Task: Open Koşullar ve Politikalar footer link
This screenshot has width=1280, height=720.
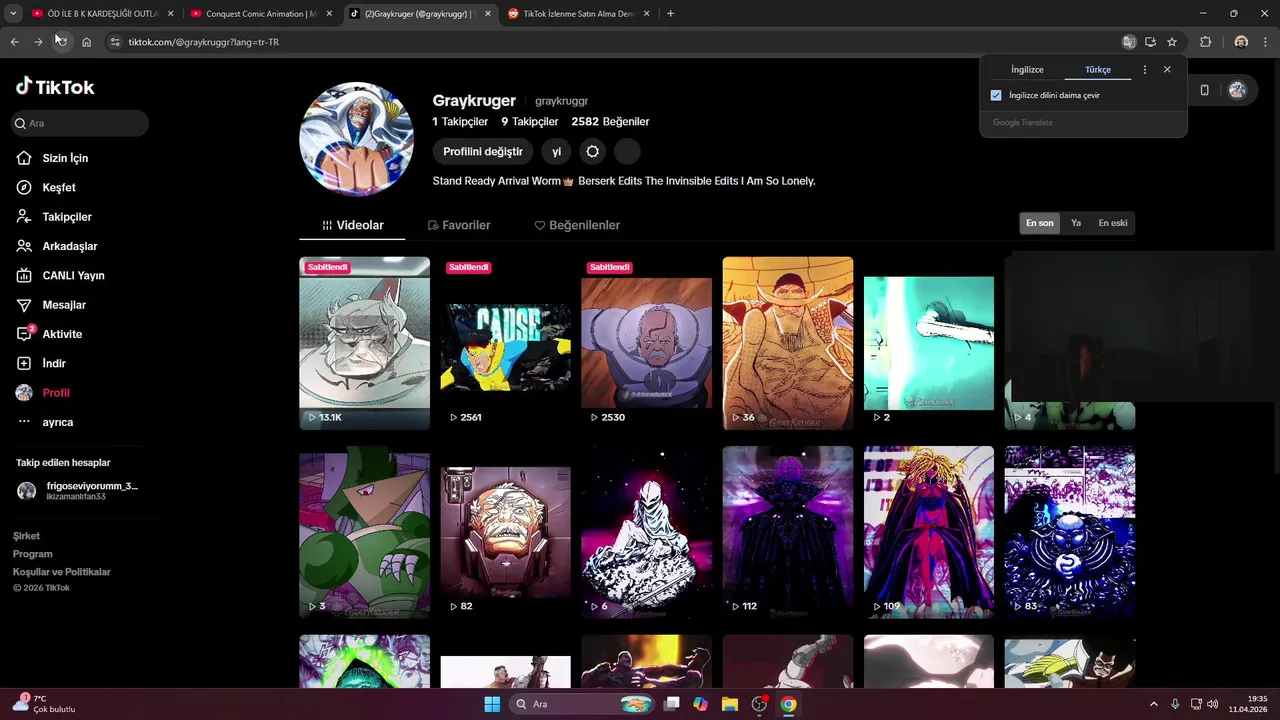Action: pyautogui.click(x=62, y=572)
